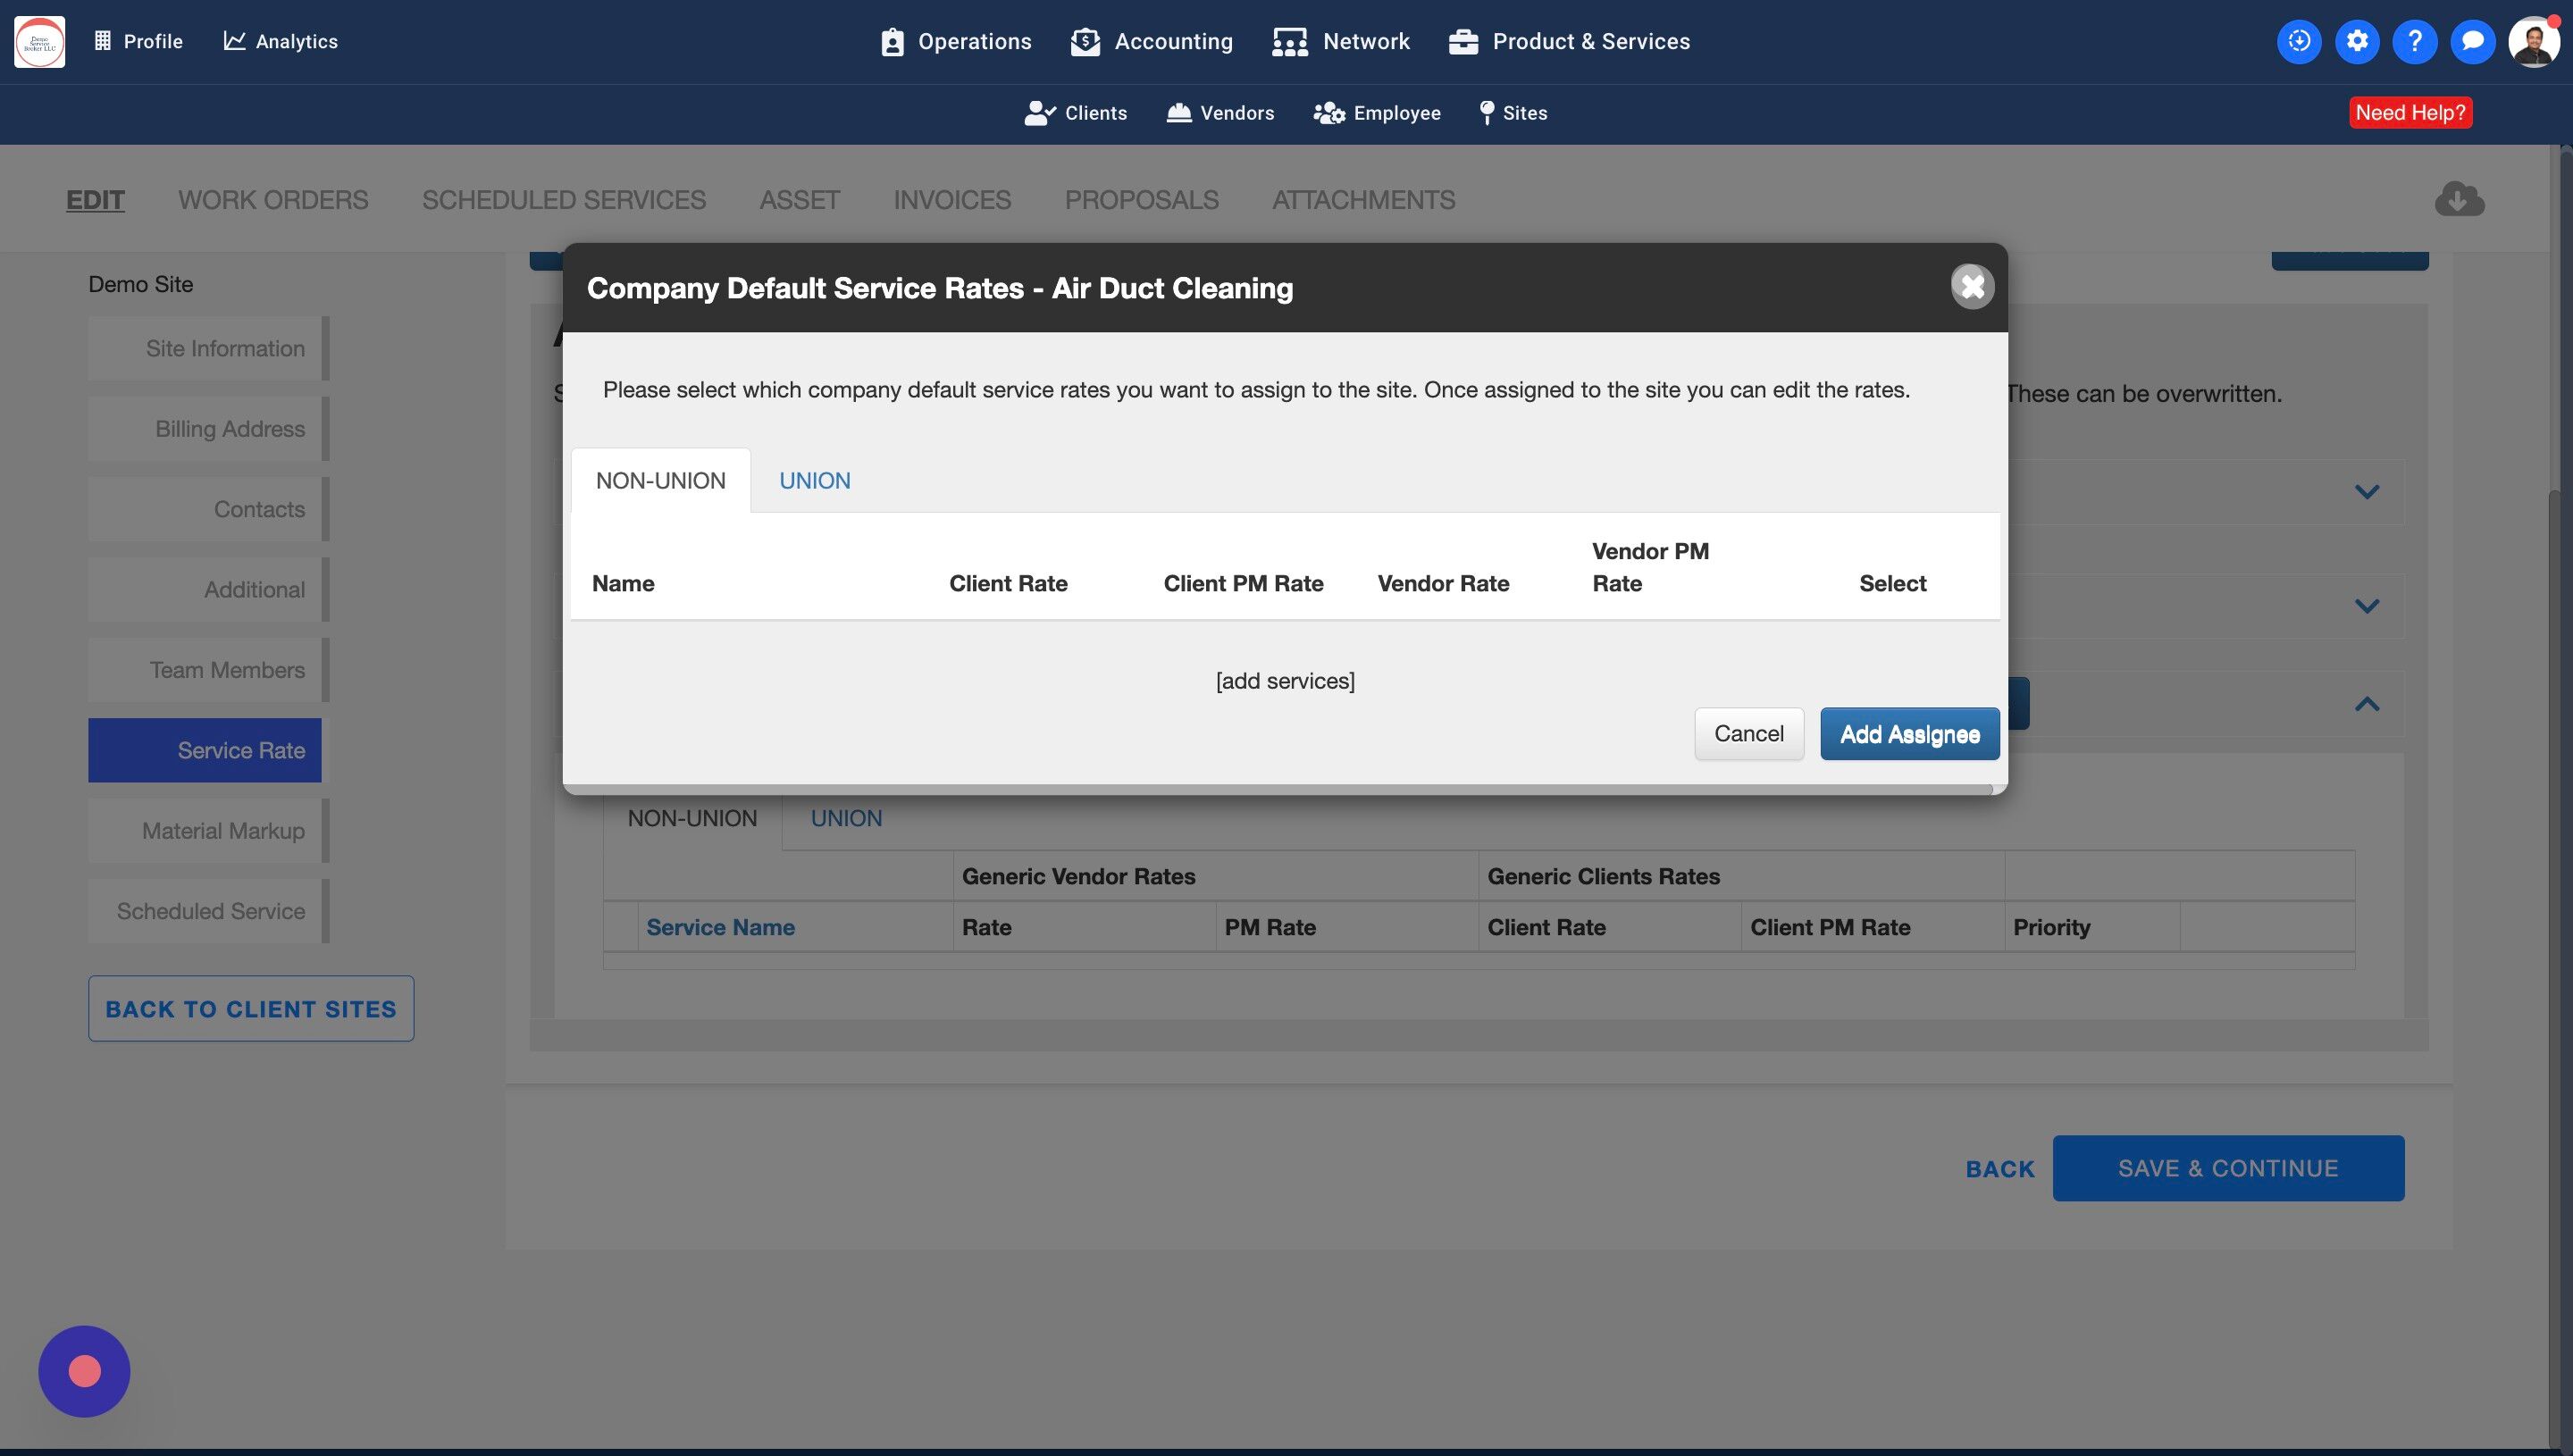Click the circular download arrow icon

point(2299,41)
